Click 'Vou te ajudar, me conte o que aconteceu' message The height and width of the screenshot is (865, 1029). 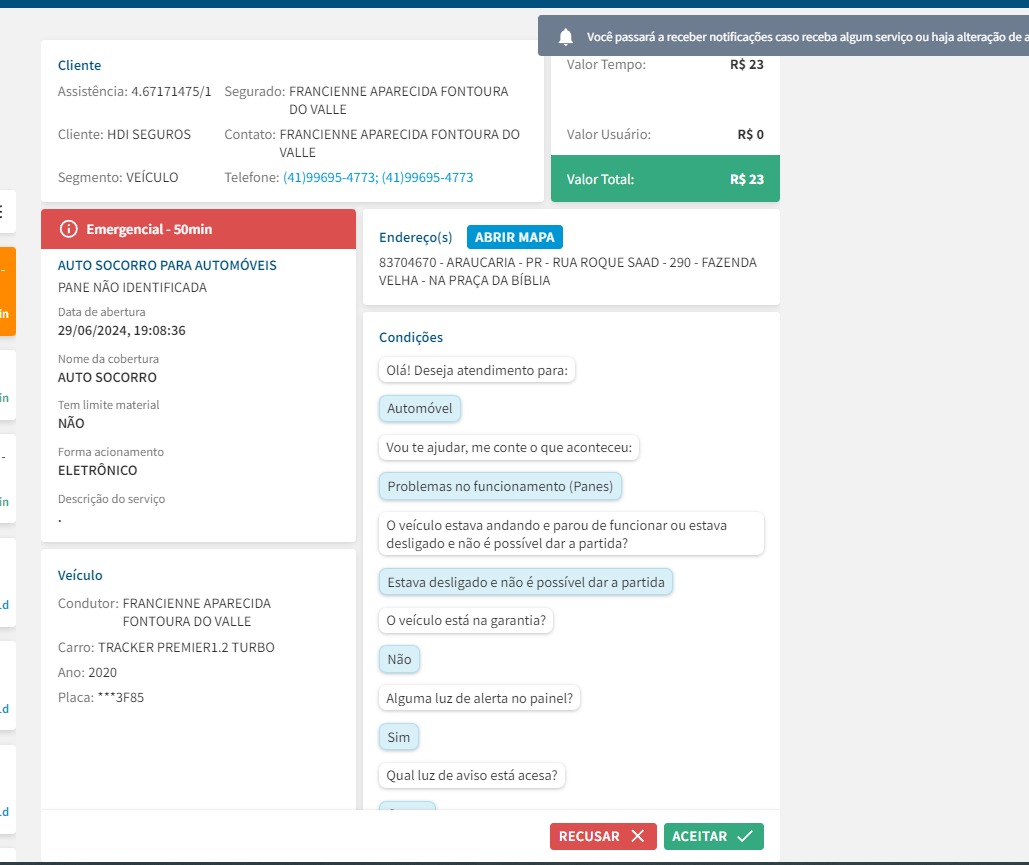(509, 448)
